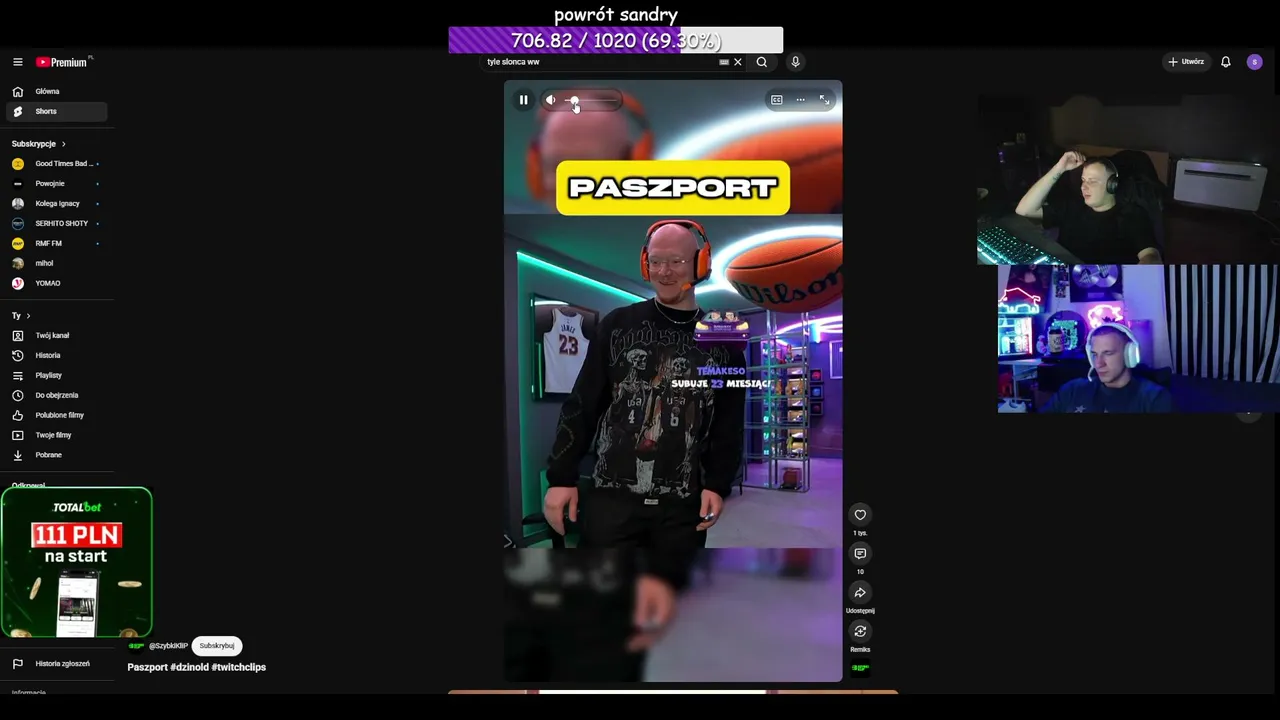Open Polubione filmy liked videos
Screen dimensions: 1280x720
click(x=56, y=415)
